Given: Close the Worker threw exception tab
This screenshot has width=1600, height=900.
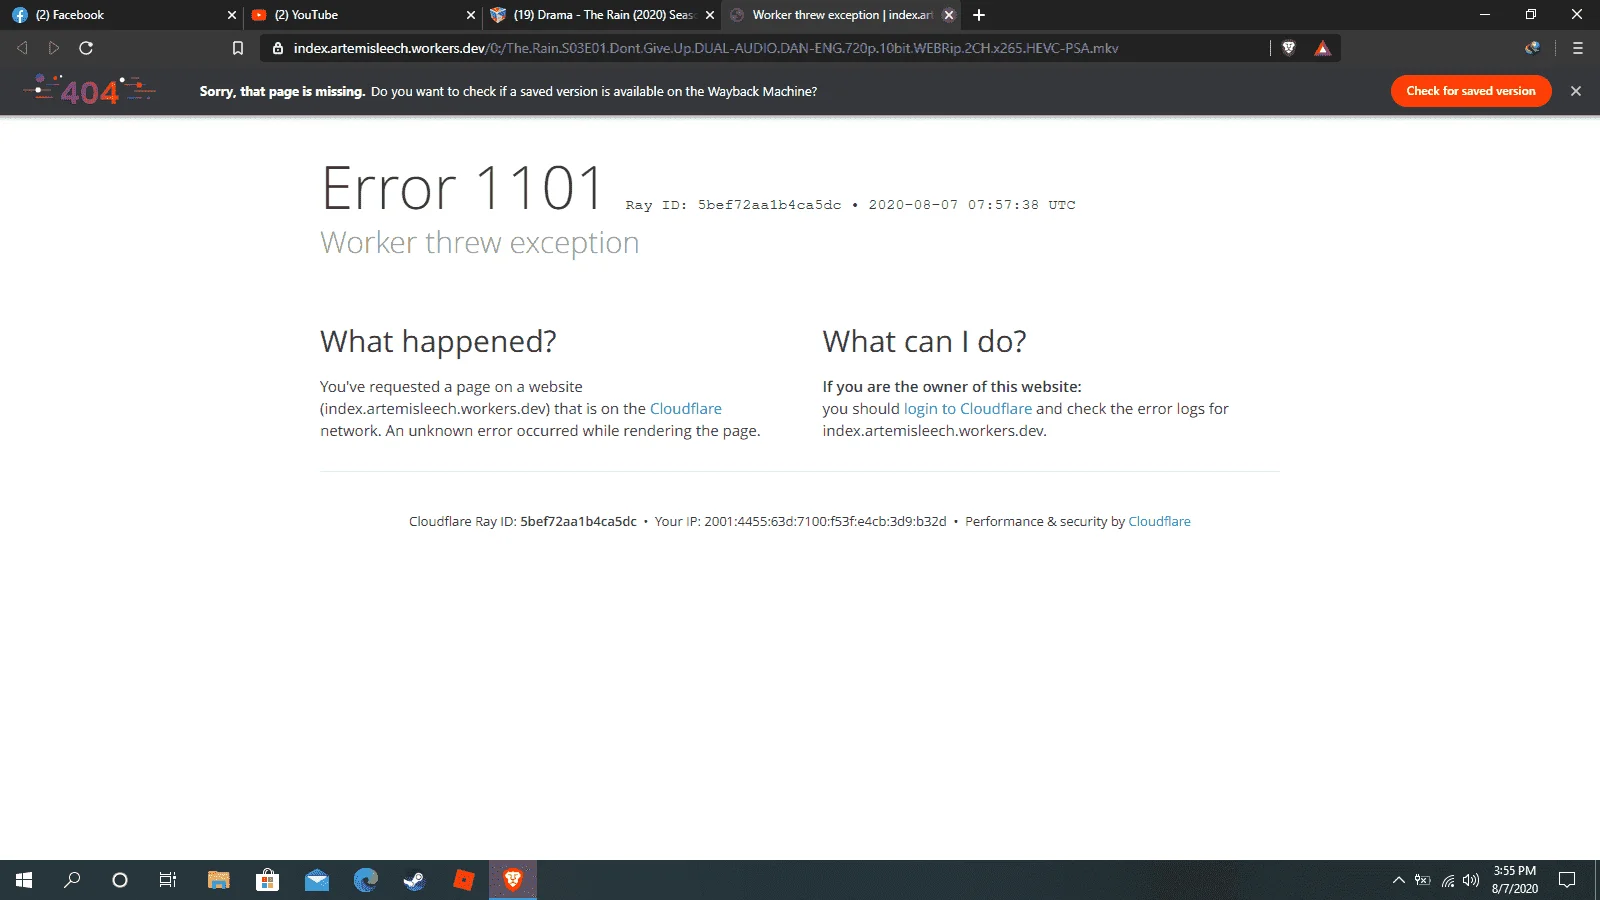Looking at the screenshot, I should point(949,15).
